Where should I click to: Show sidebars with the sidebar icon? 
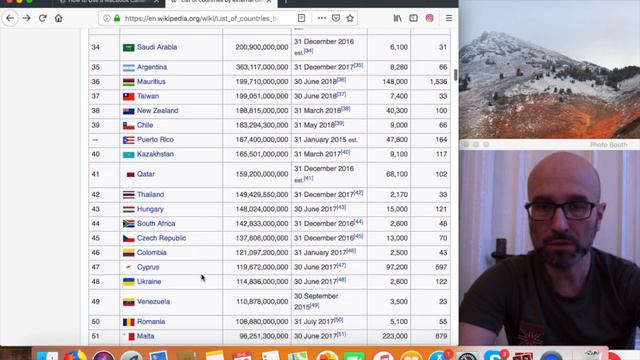[413, 18]
